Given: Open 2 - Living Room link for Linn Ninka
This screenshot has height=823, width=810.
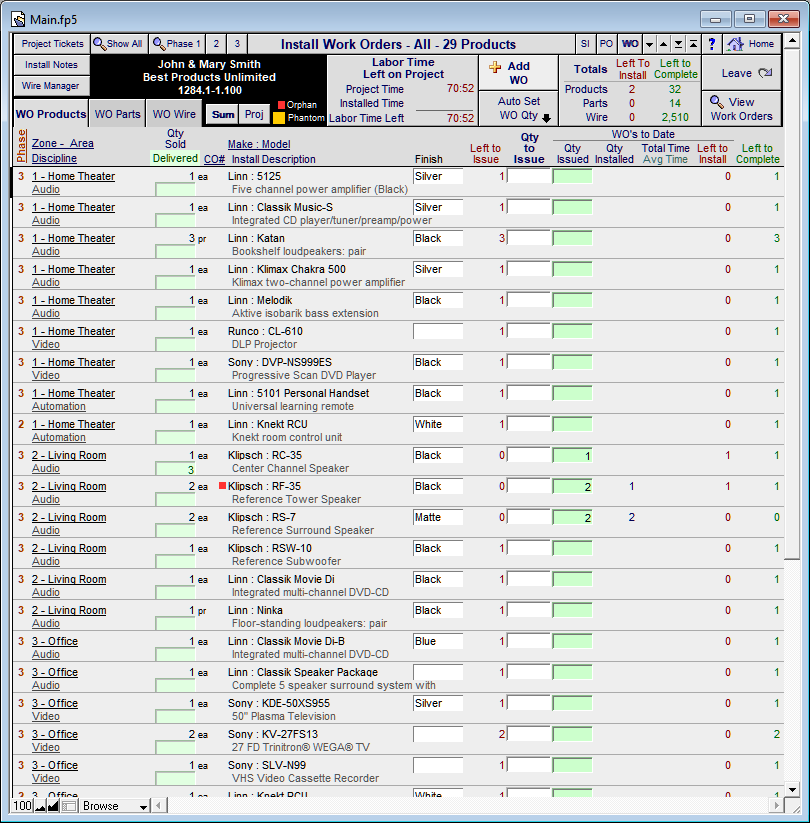Looking at the screenshot, I should point(69,610).
